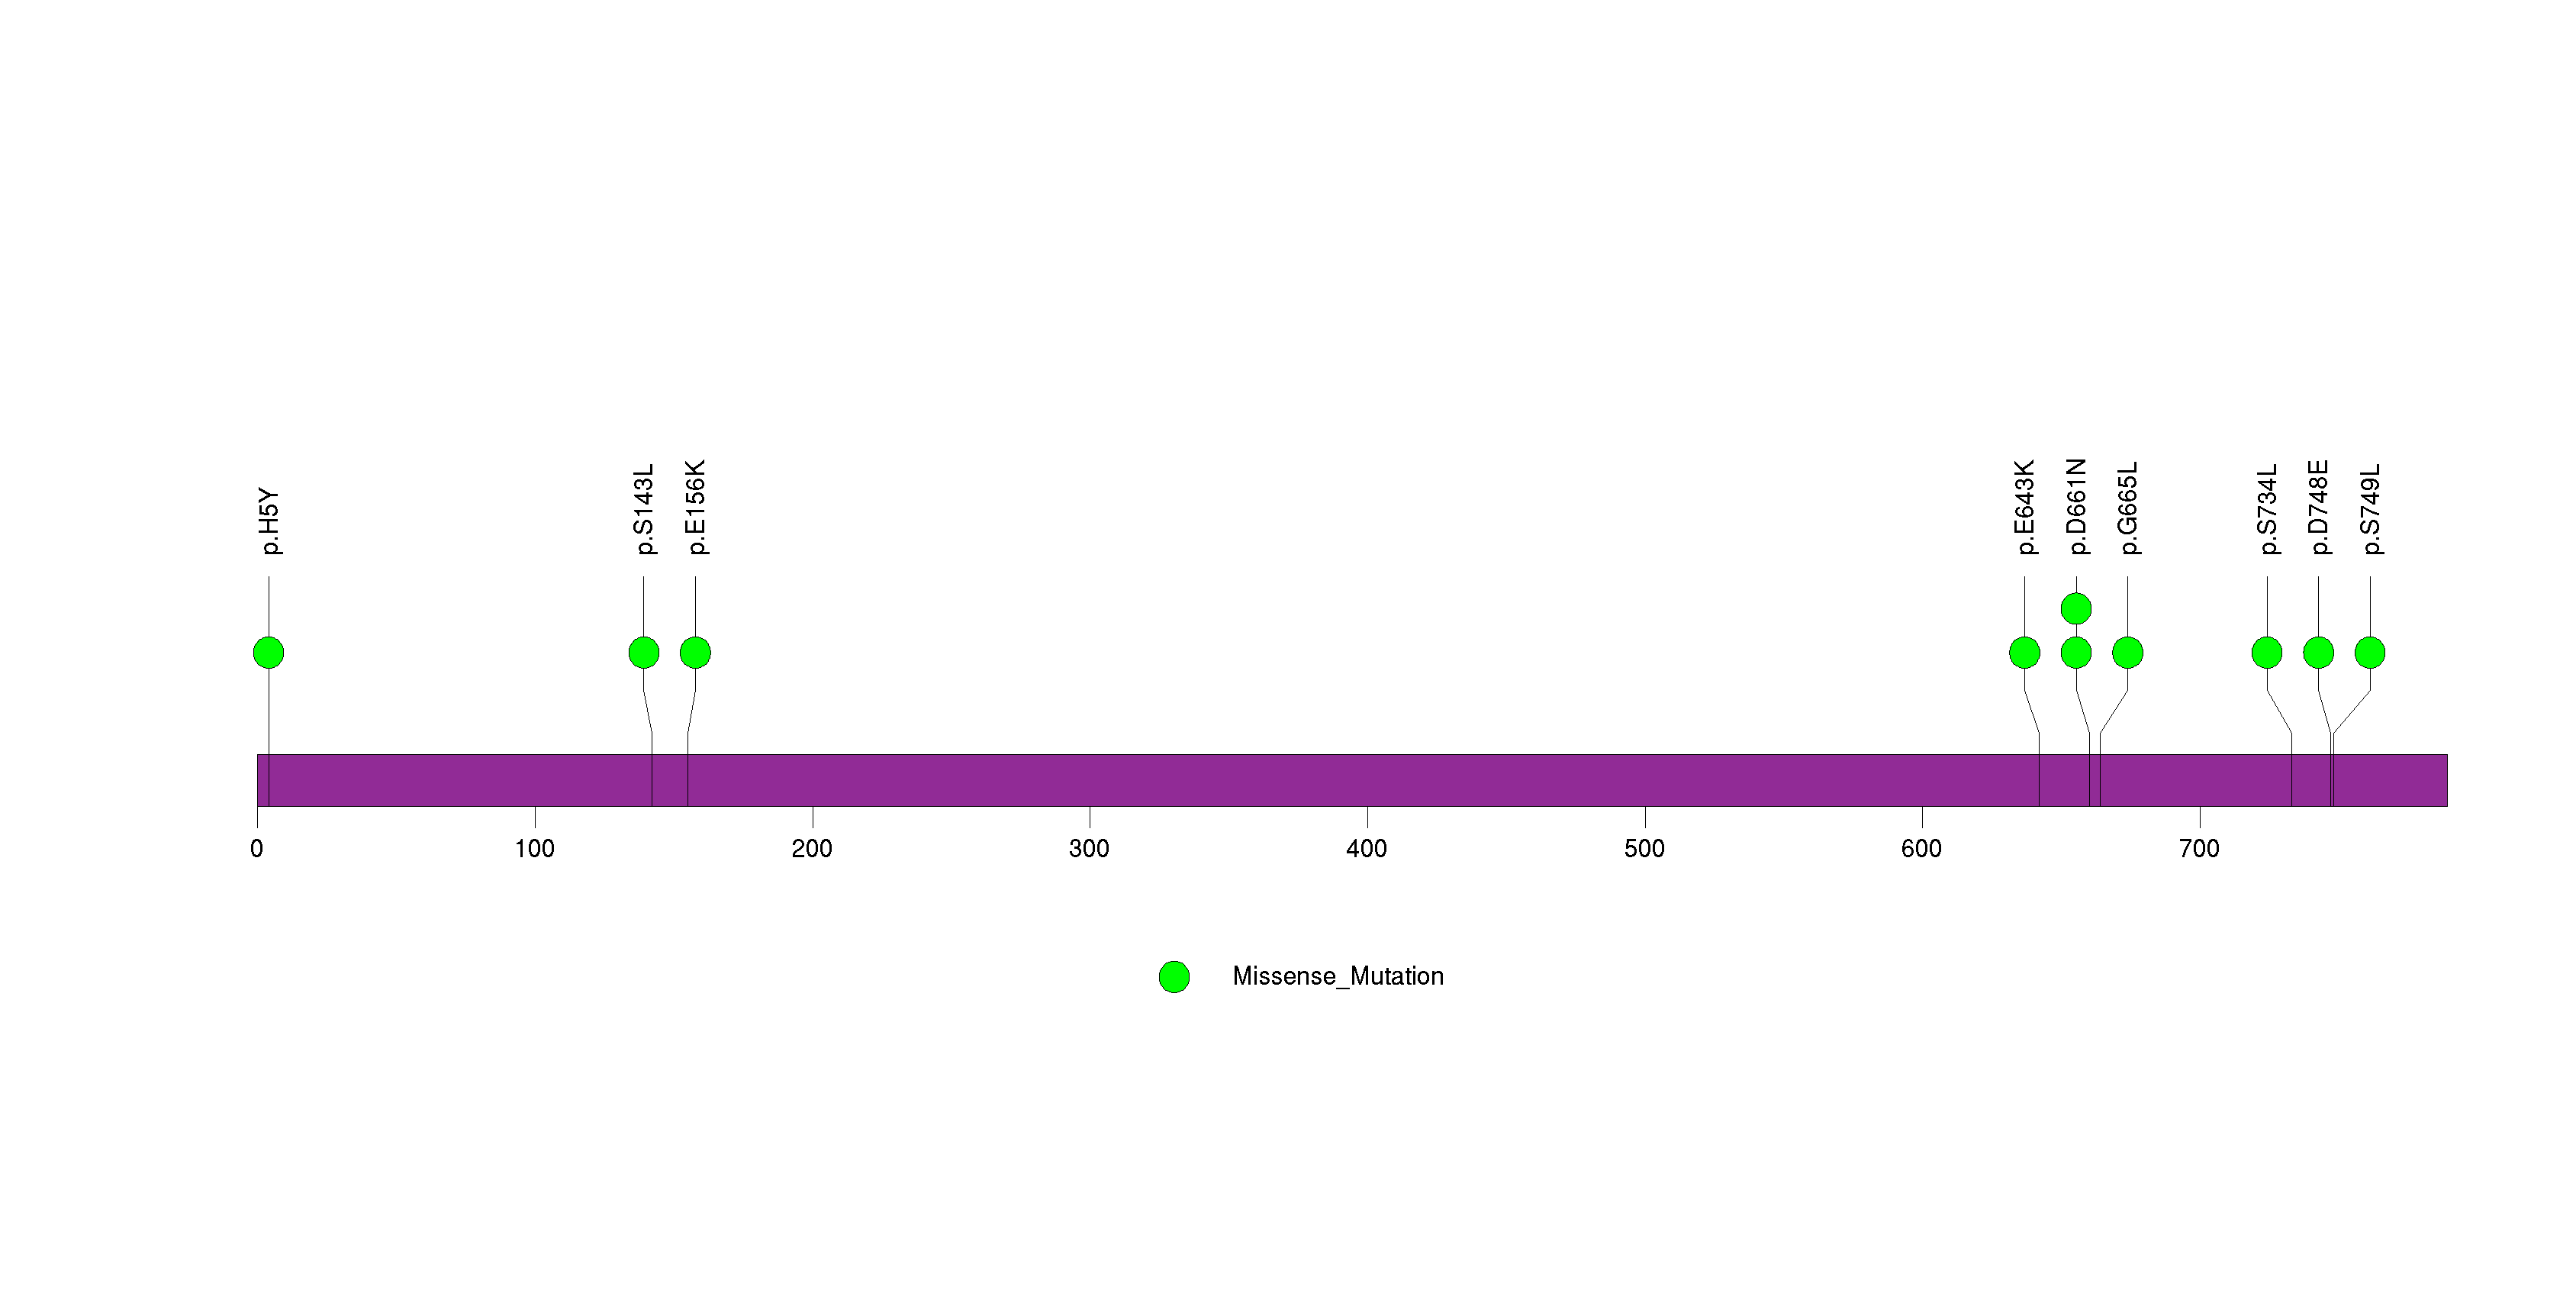Select the p.S143L lollipop marker
This screenshot has width=2576, height=1290.
pos(644,653)
